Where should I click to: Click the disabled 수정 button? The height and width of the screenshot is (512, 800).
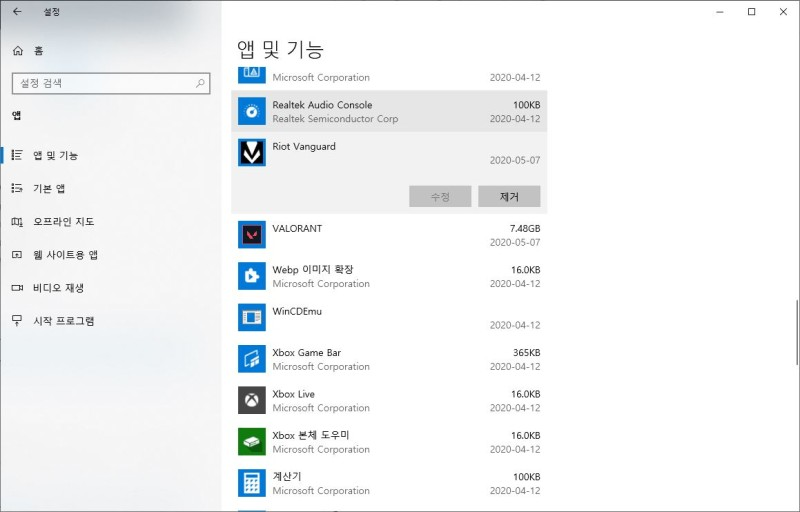440,196
